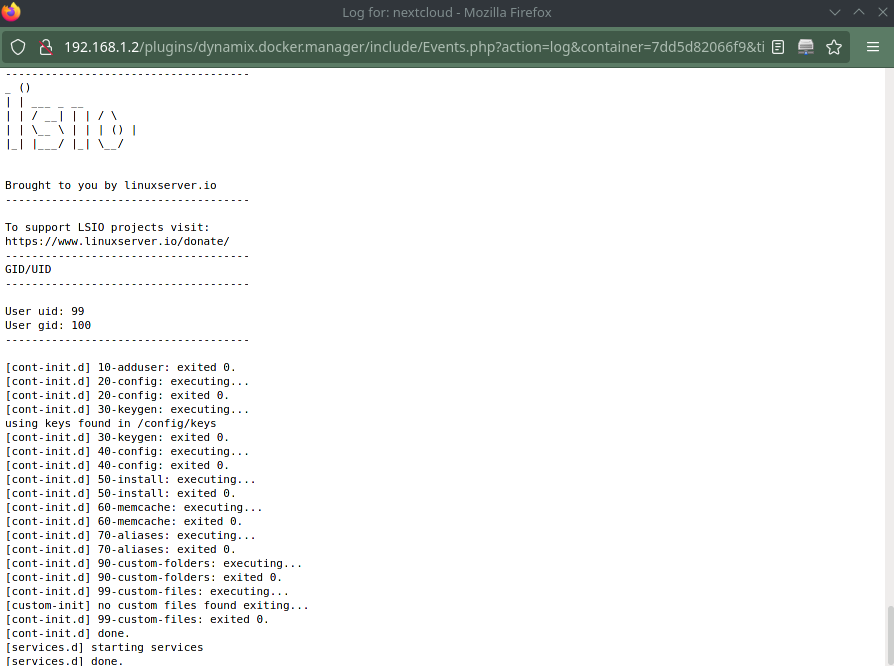Viewport: 894px width, 666px height.
Task: Click the 'User gid: 100' line
Action: click(x=48, y=325)
